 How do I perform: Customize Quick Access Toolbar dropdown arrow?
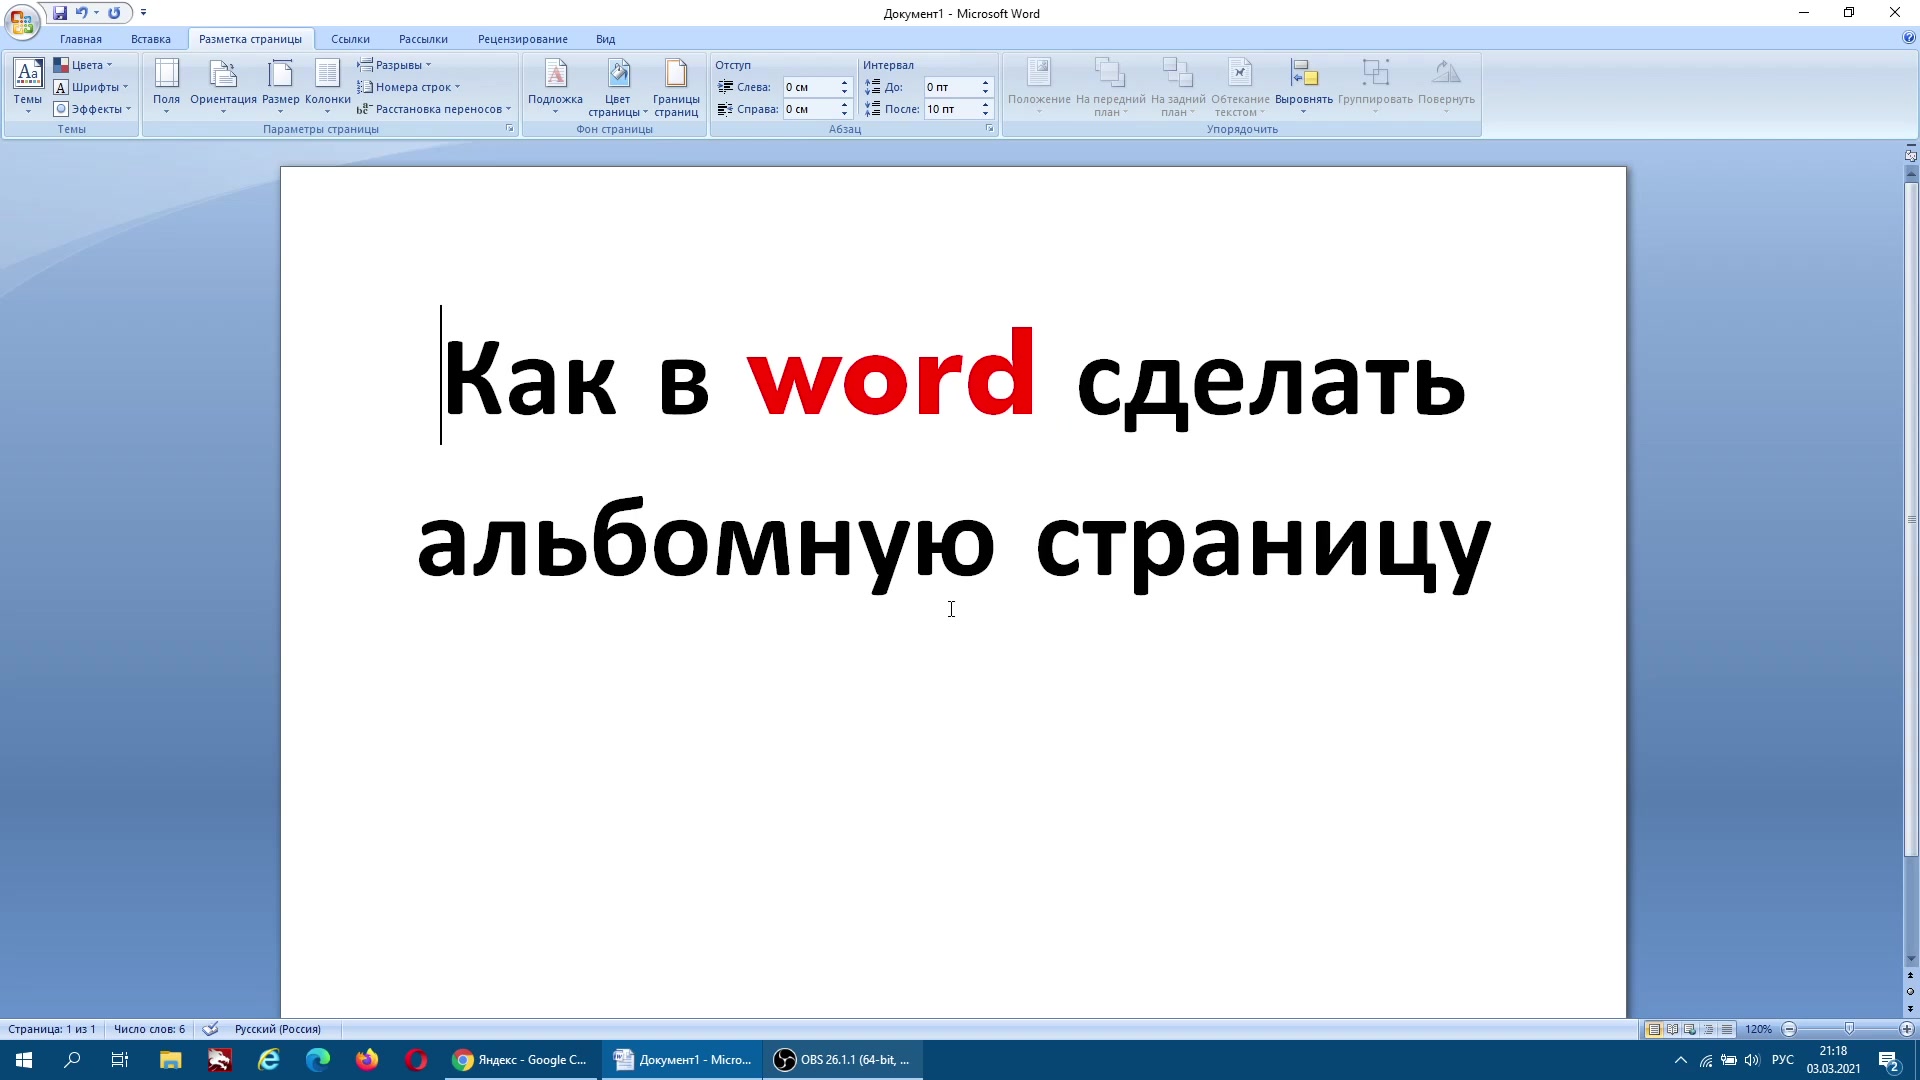144,13
